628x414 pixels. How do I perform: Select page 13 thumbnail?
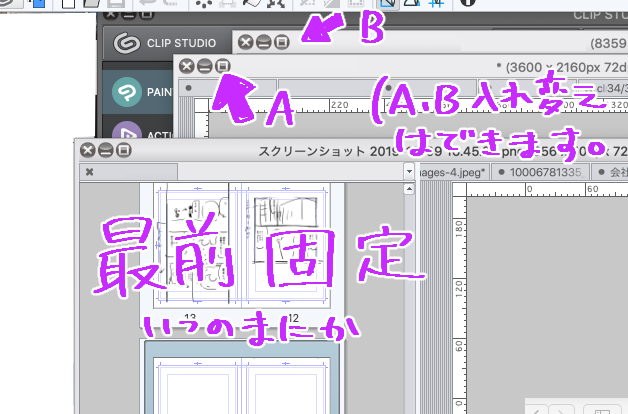pyautogui.click(x=197, y=246)
